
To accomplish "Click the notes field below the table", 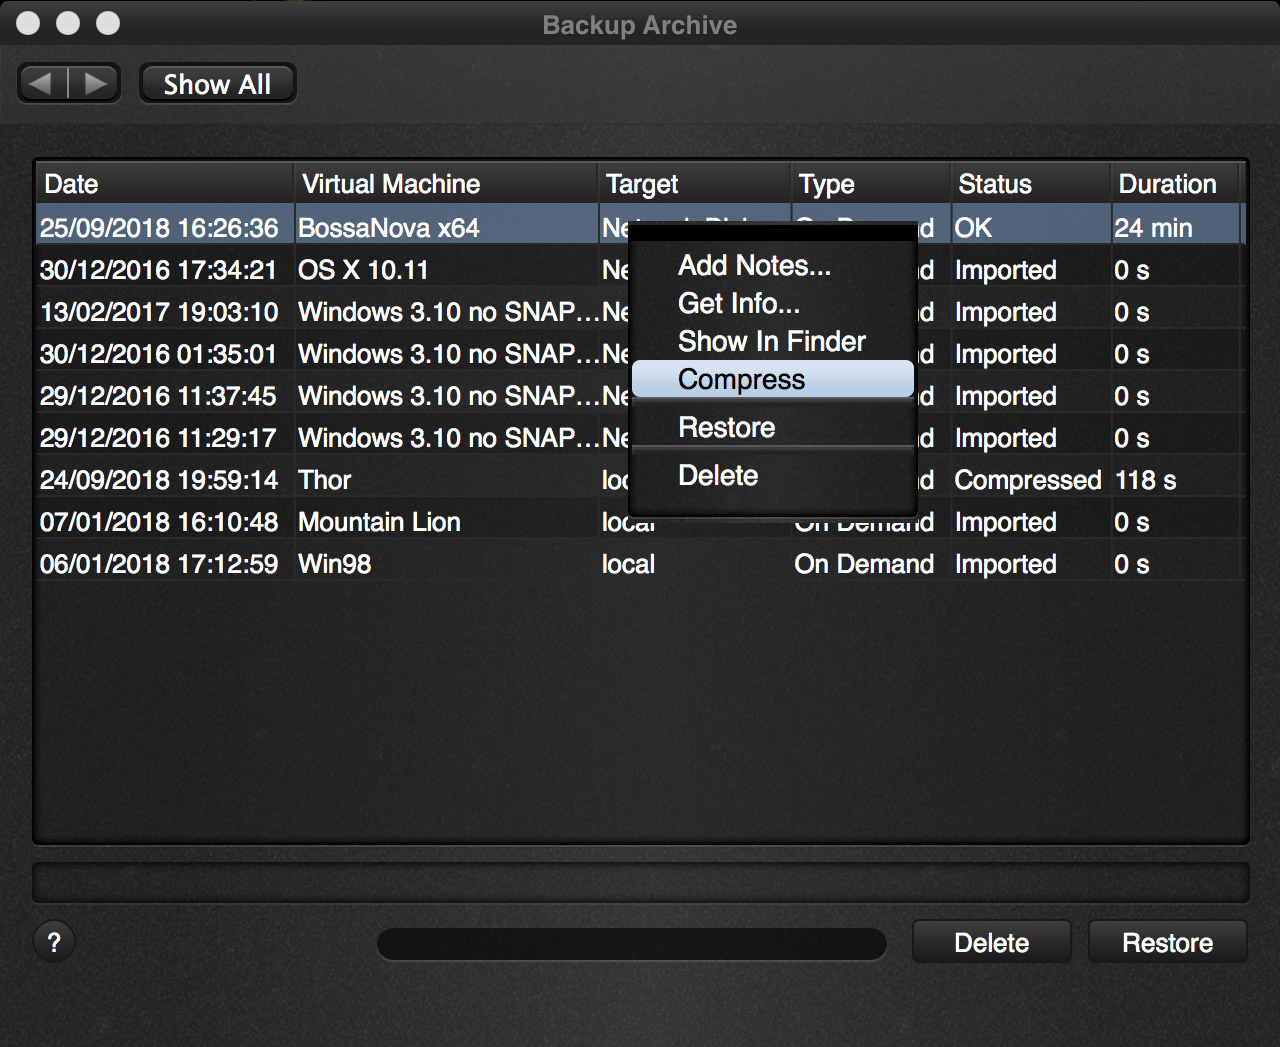I will 641,883.
